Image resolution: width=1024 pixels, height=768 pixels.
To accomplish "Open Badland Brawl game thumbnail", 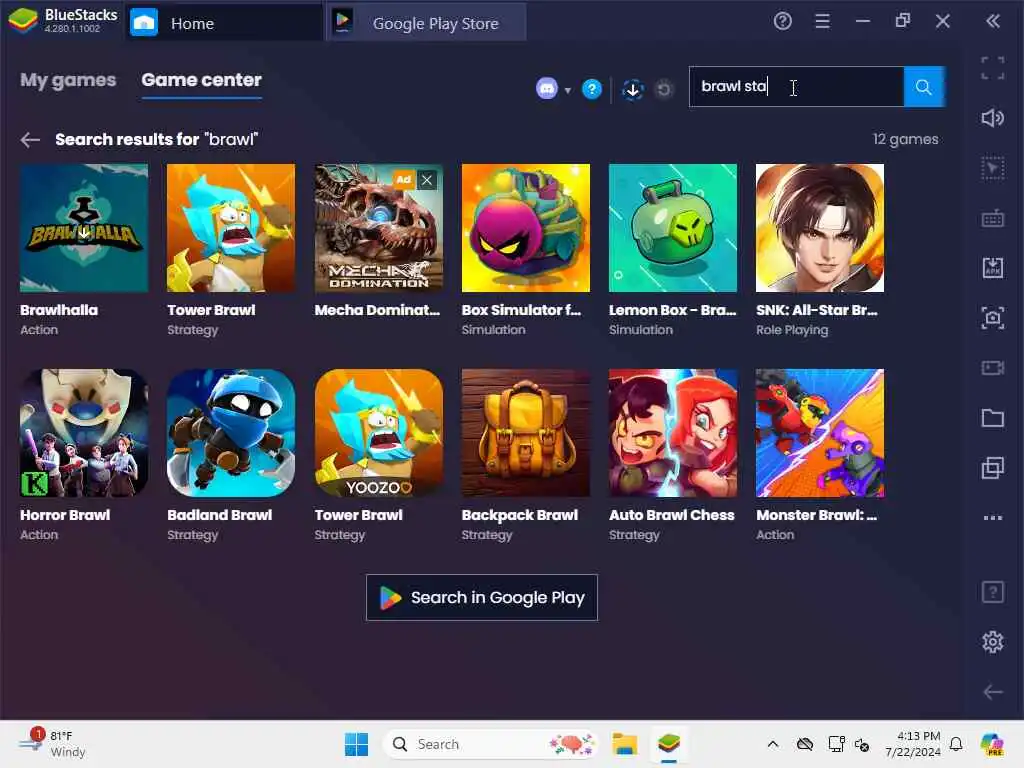I will tap(231, 432).
